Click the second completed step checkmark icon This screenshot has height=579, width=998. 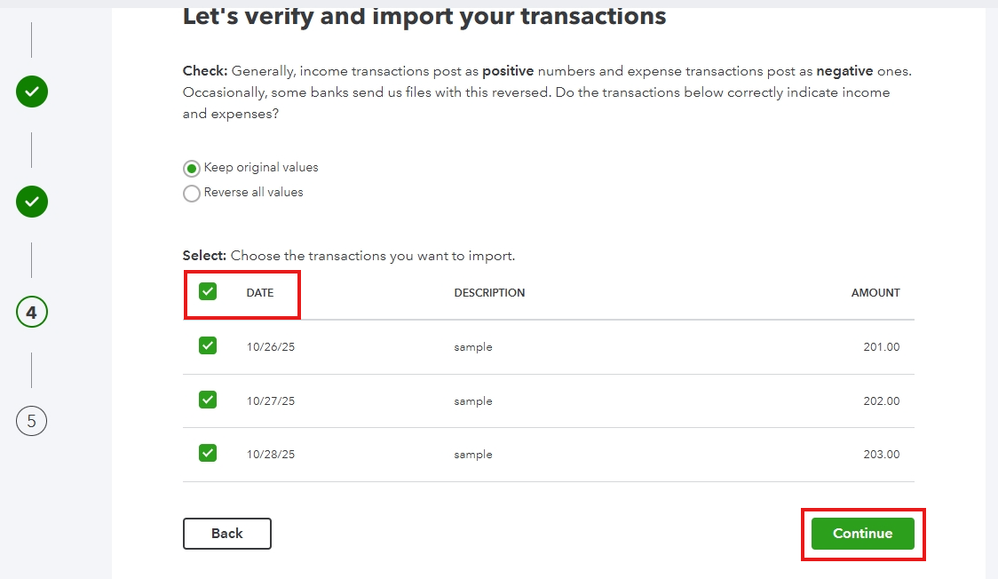pyautogui.click(x=32, y=202)
